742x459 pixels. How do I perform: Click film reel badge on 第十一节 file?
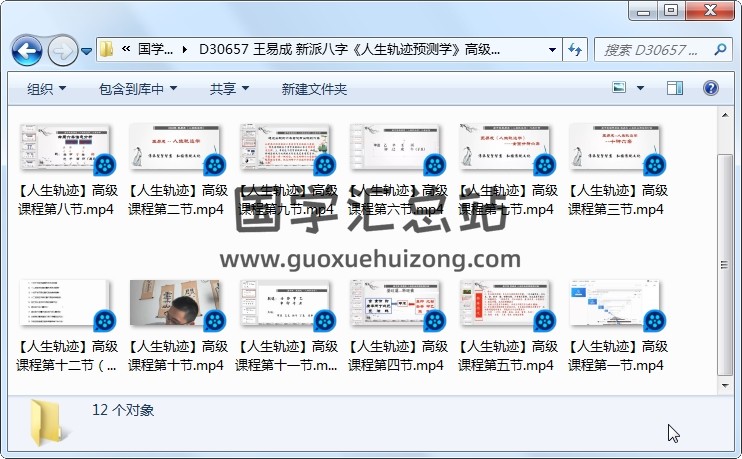(325, 321)
